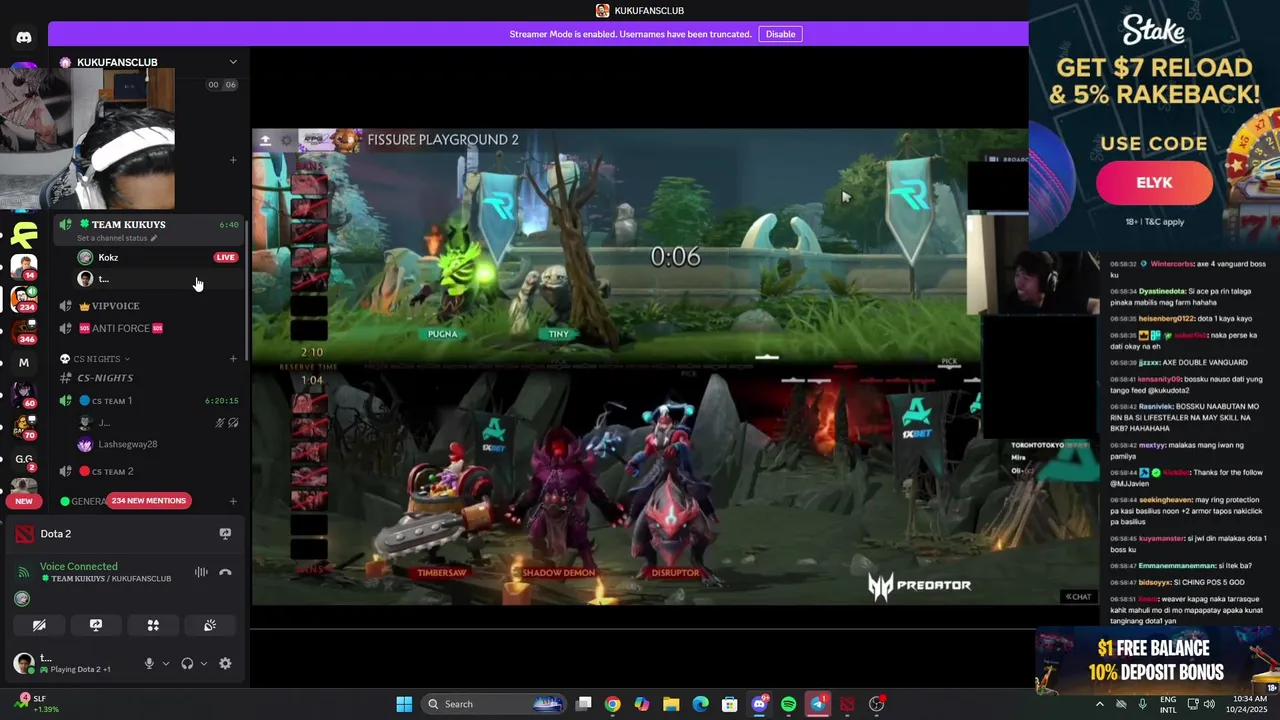Viewport: 1280px width, 720px height.
Task: Open the server with 346 badge
Action: click(24, 330)
